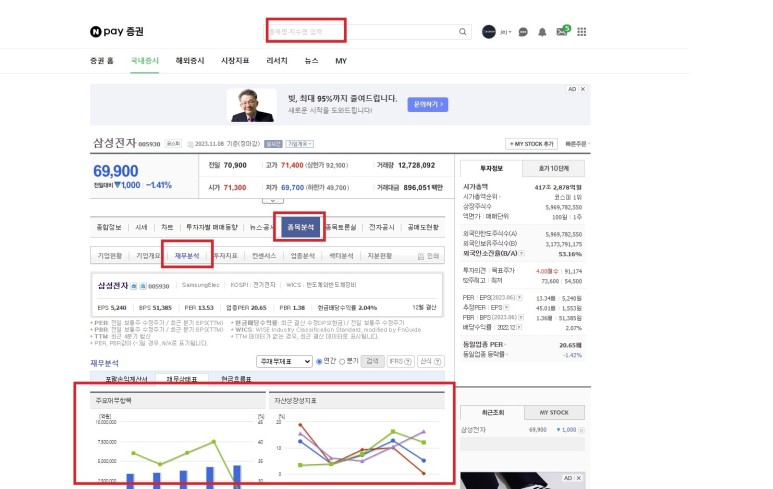Viewport: 773px width, 489px height.
Task: Open the account name dropdown beside avatar
Action: (x=505, y=32)
